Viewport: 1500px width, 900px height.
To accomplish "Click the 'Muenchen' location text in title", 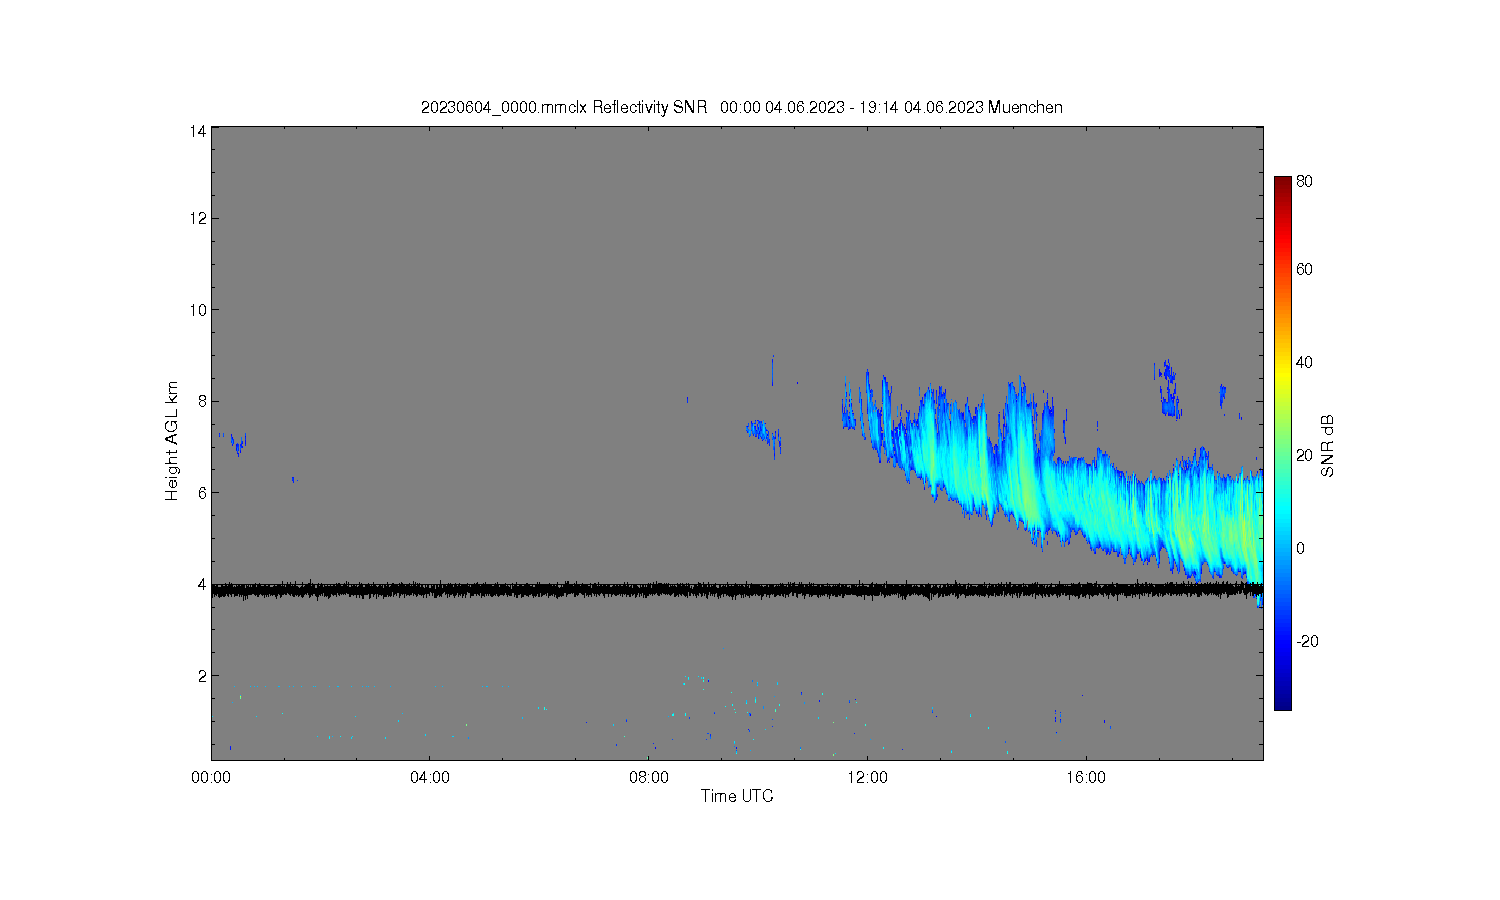I will coord(1025,108).
